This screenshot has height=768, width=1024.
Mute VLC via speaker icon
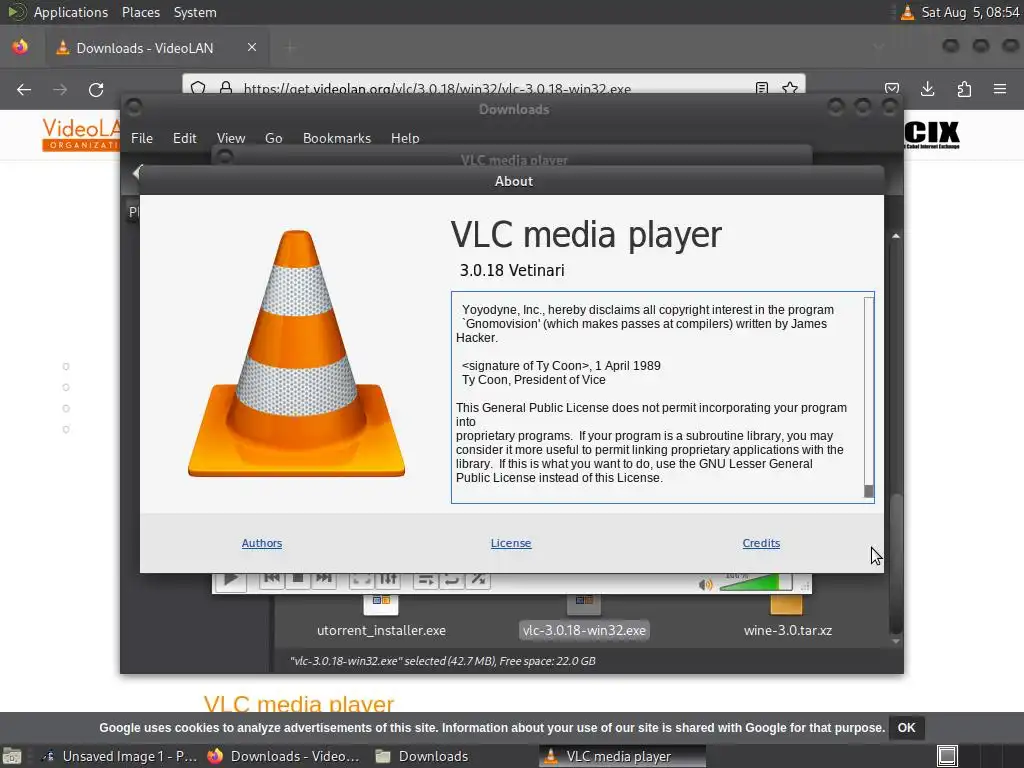pyautogui.click(x=705, y=584)
